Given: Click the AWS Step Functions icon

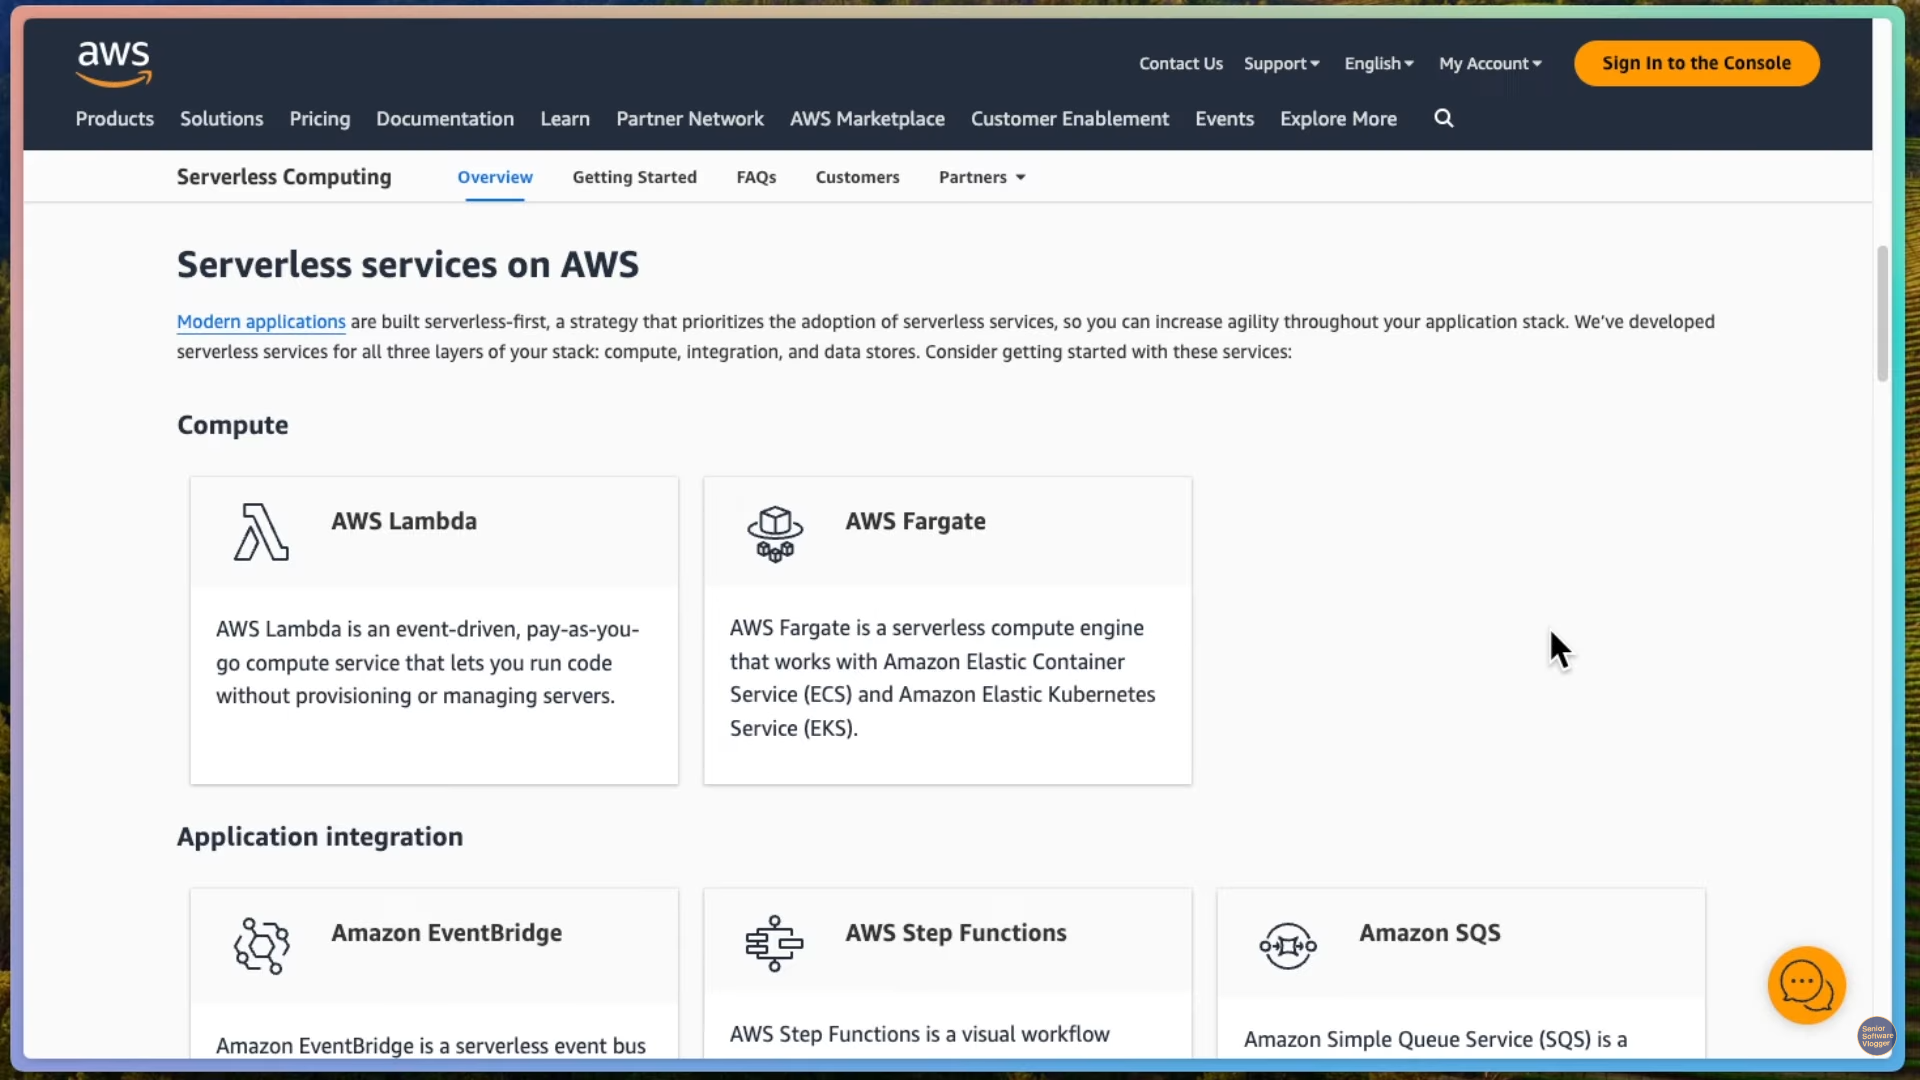Looking at the screenshot, I should [774, 943].
